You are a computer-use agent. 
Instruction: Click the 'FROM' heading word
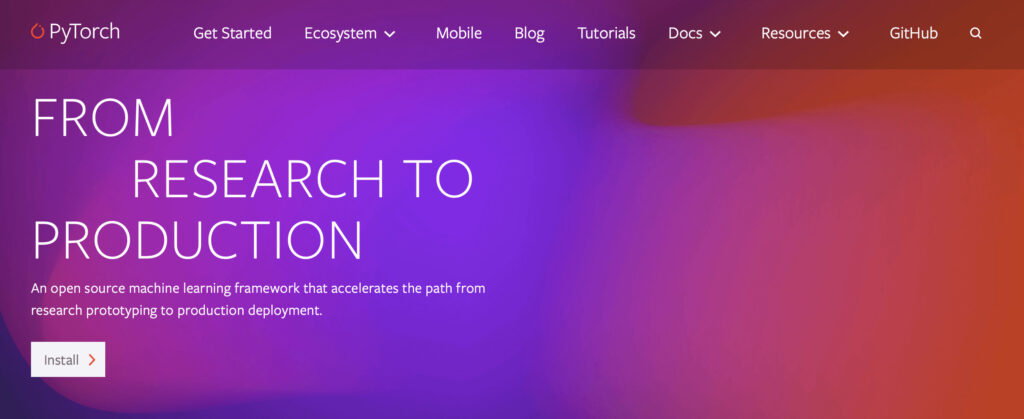tap(103, 117)
